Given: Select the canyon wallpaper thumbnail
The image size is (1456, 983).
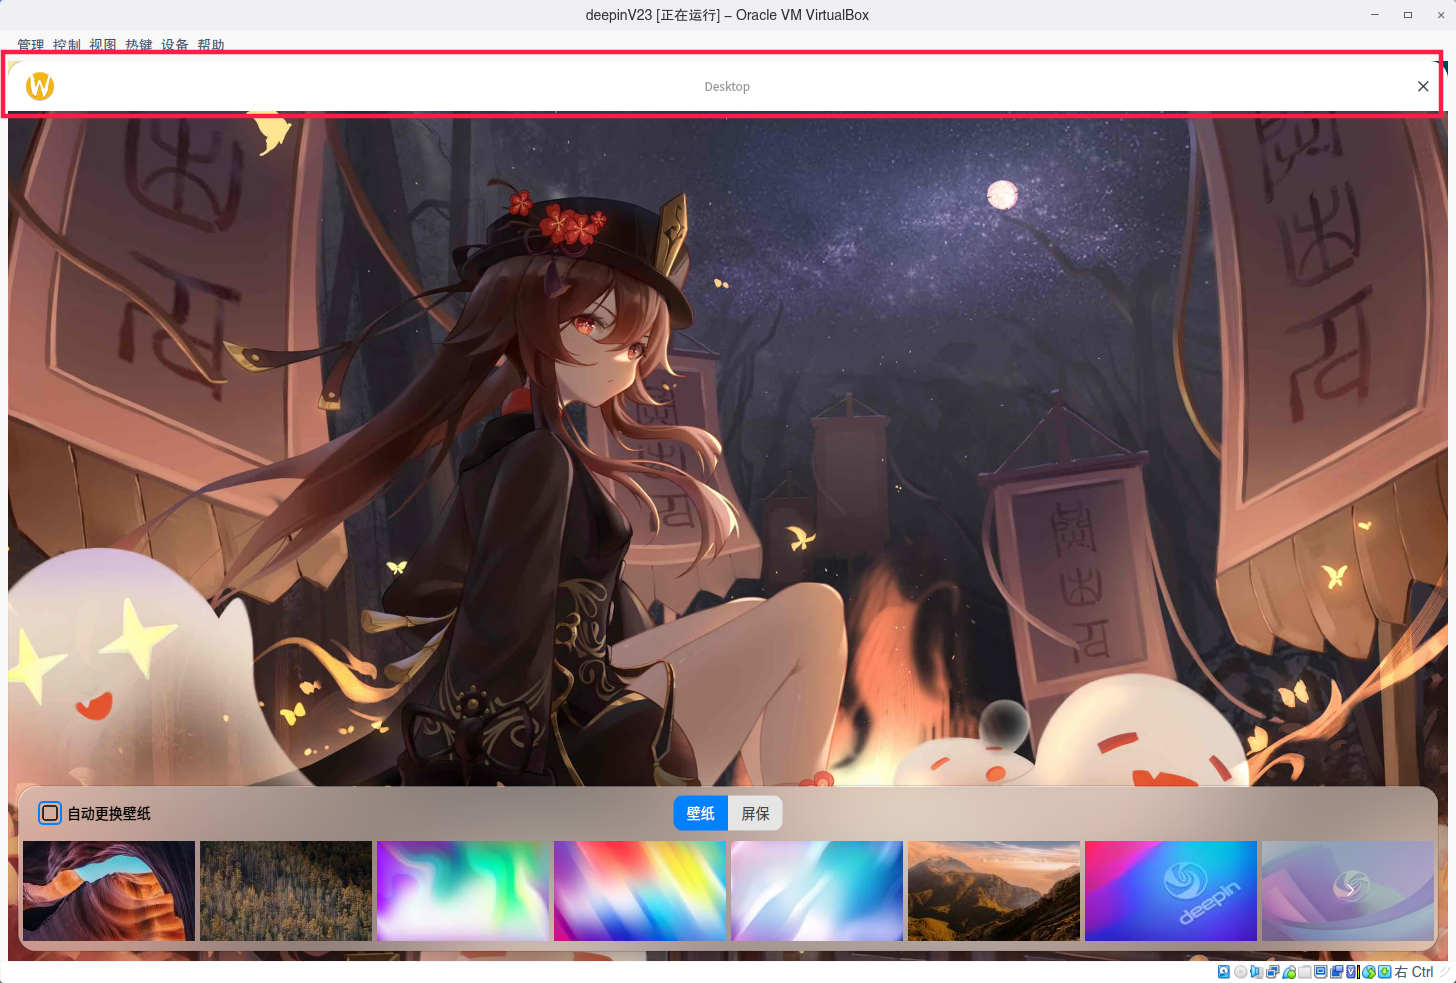Looking at the screenshot, I should click(108, 890).
